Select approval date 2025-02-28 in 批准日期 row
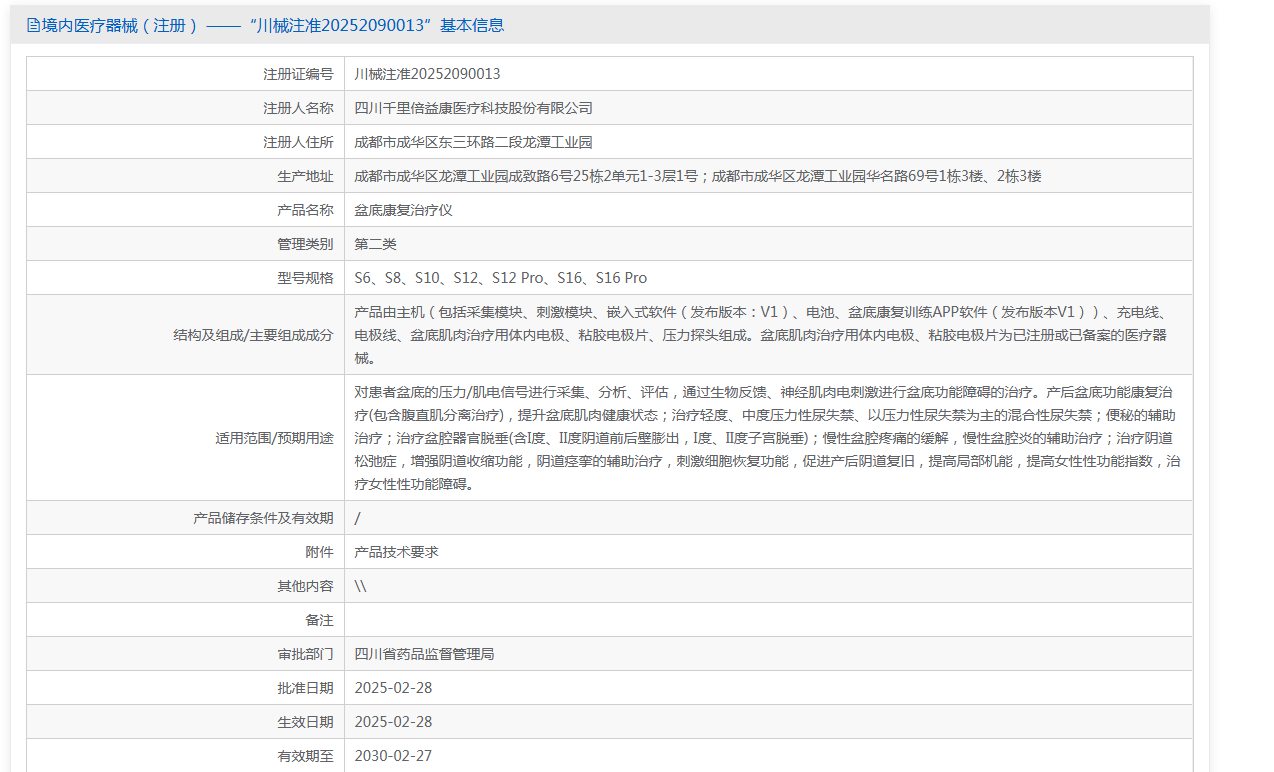The height and width of the screenshot is (772, 1274). [x=393, y=688]
